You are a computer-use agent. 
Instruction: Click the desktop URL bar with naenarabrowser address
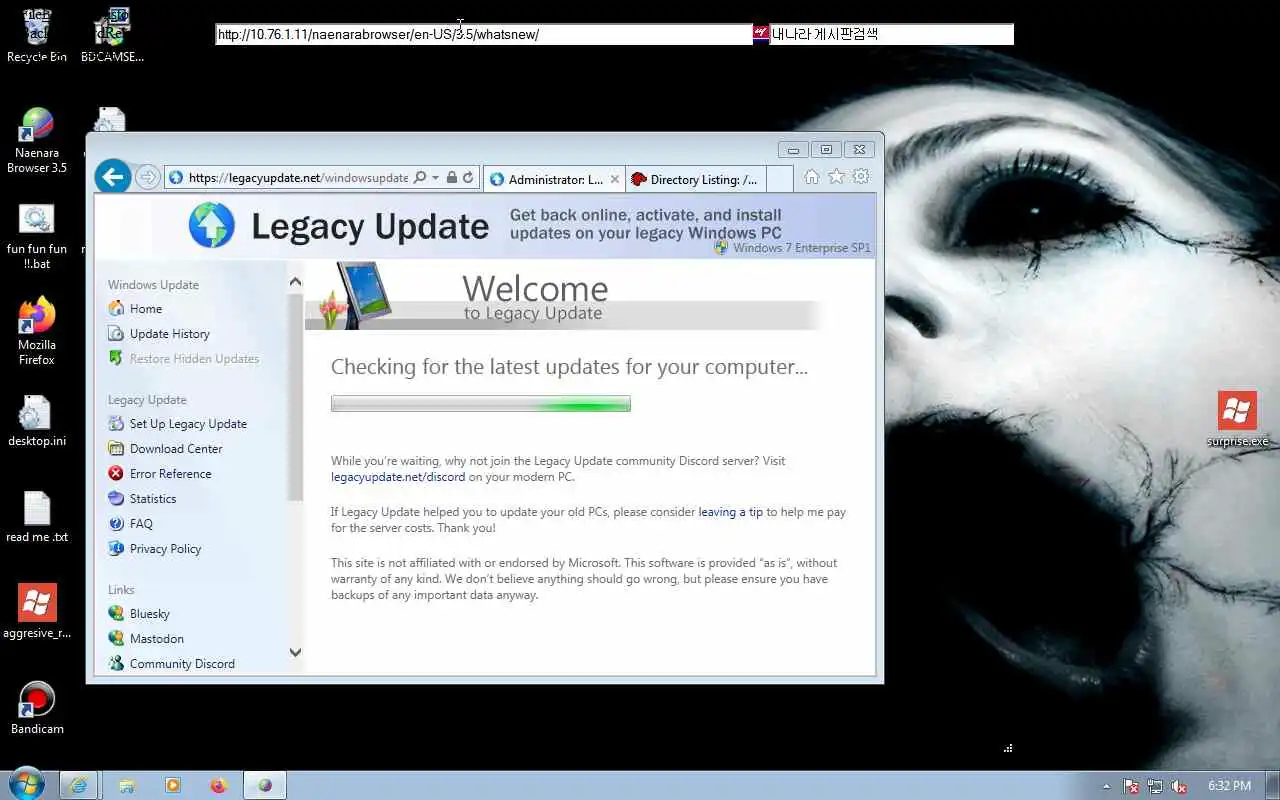tap(484, 34)
